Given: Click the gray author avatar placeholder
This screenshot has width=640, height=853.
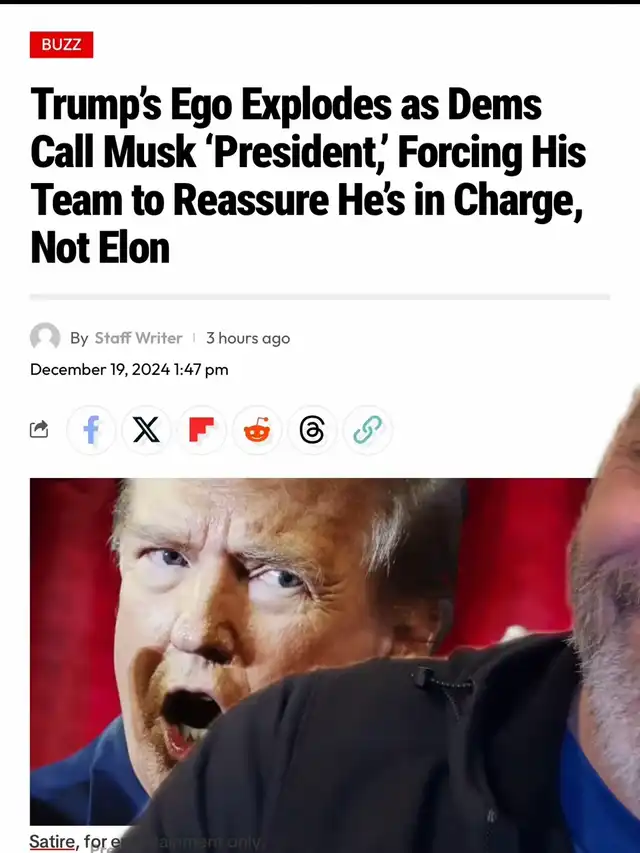Looking at the screenshot, I should pyautogui.click(x=45, y=337).
